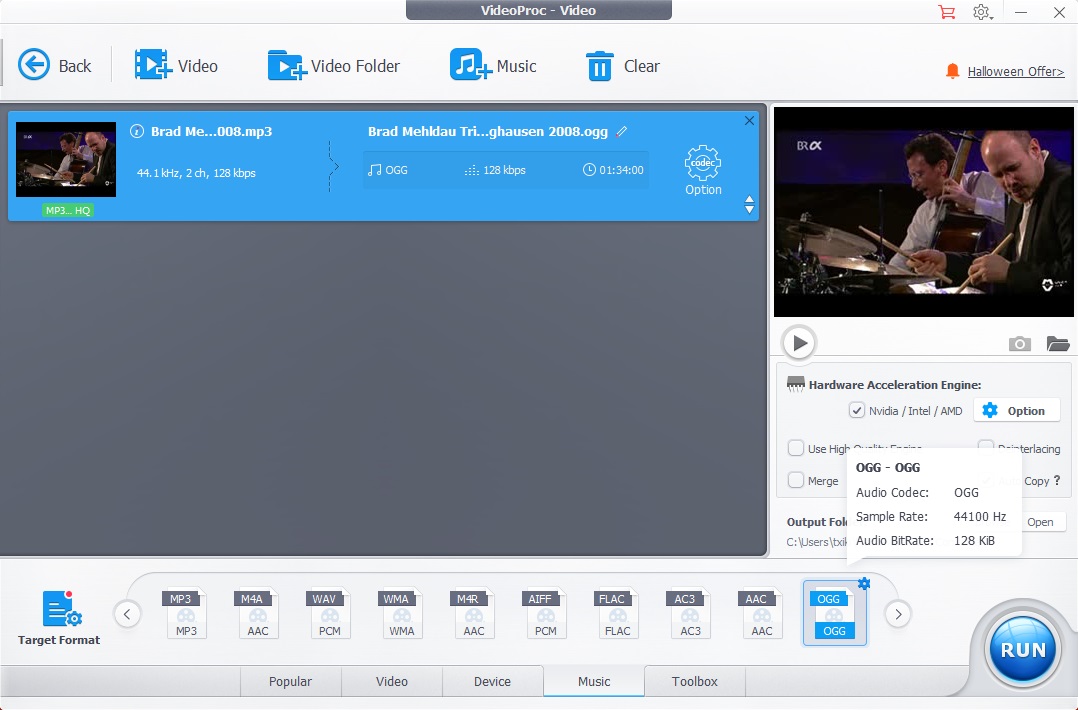This screenshot has width=1078, height=710.
Task: Take a snapshot of the preview
Action: [x=1019, y=343]
